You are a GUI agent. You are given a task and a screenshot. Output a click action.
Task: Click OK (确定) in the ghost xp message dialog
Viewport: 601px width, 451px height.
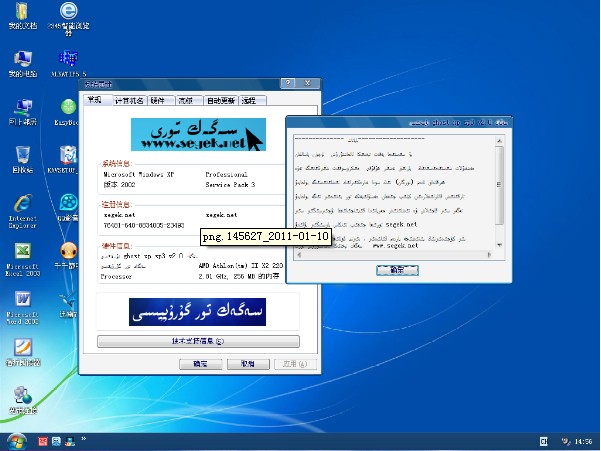click(397, 270)
